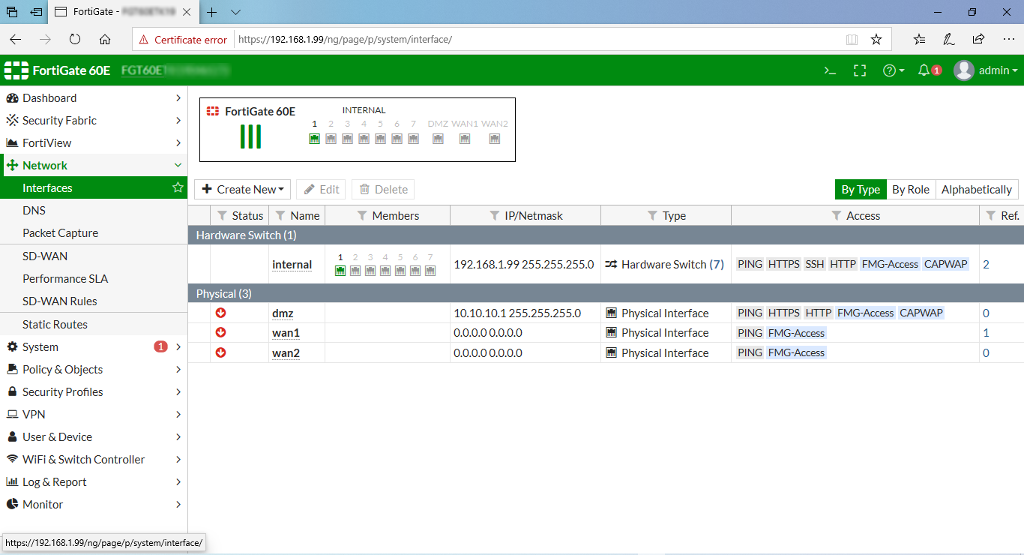This screenshot has width=1024, height=555.
Task: Toggle favorite star for Interfaces
Action: point(178,187)
